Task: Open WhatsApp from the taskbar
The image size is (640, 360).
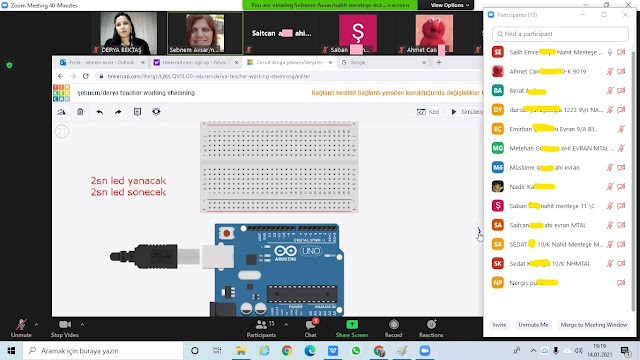Action: [356, 351]
